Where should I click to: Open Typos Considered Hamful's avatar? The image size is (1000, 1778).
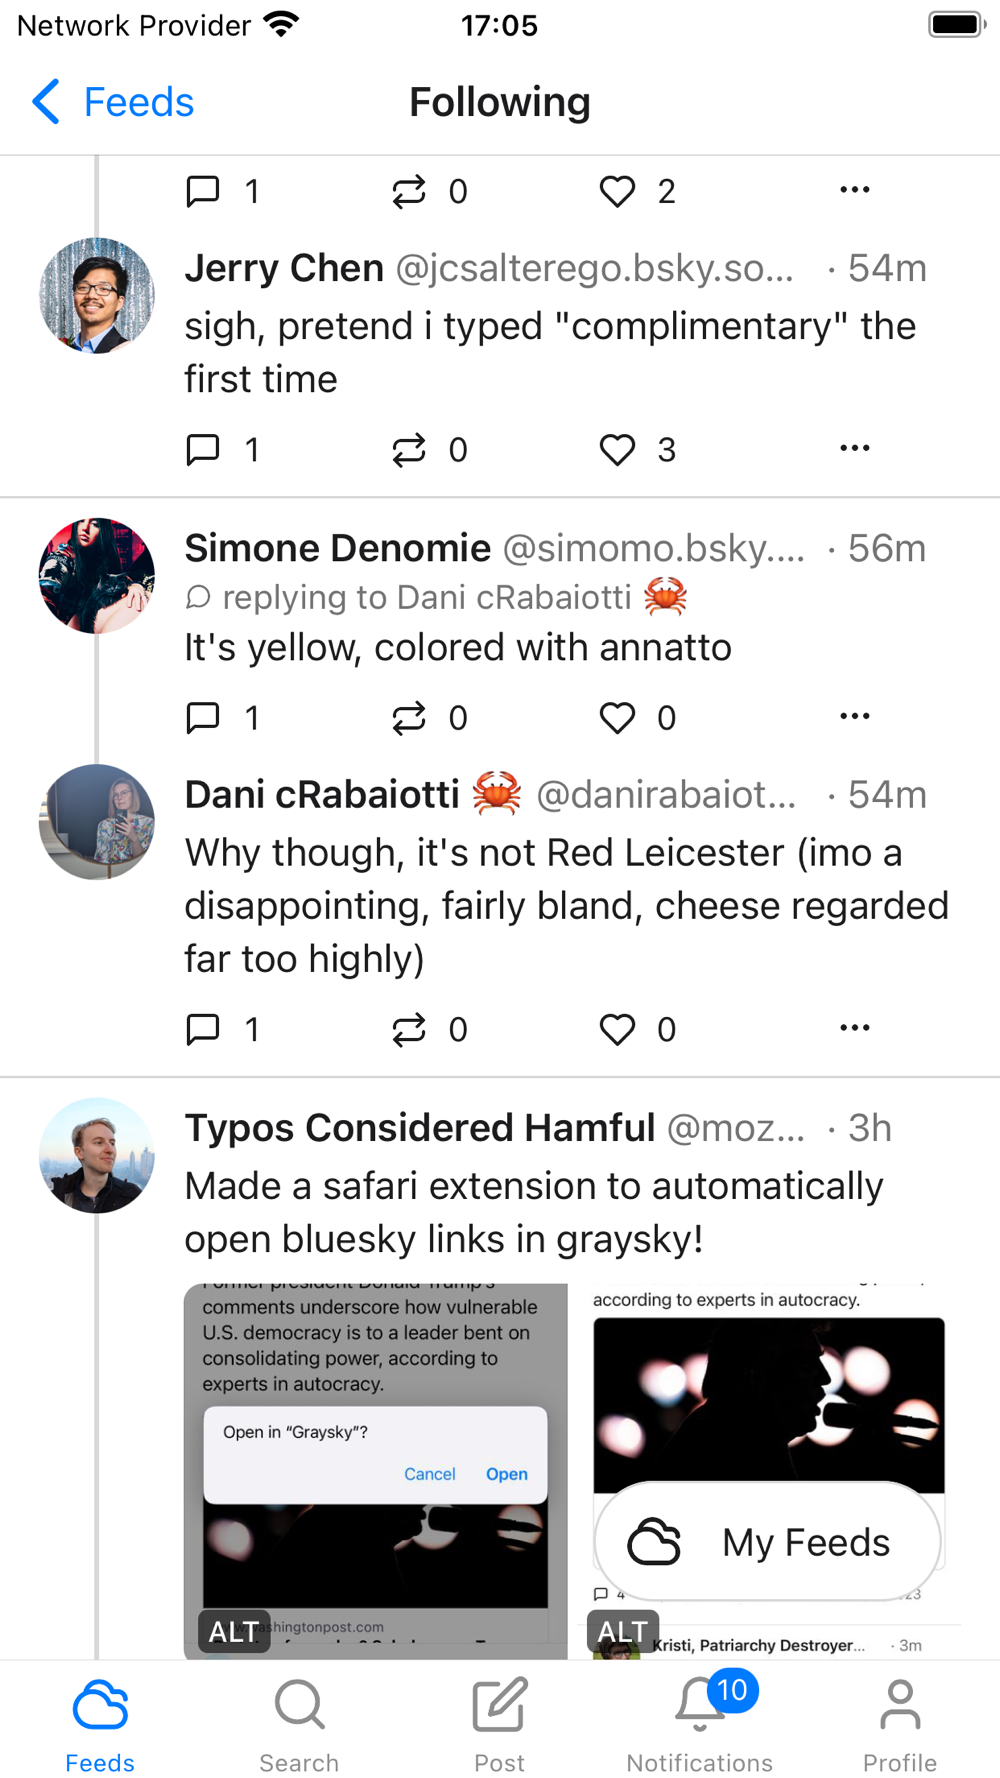[97, 1156]
